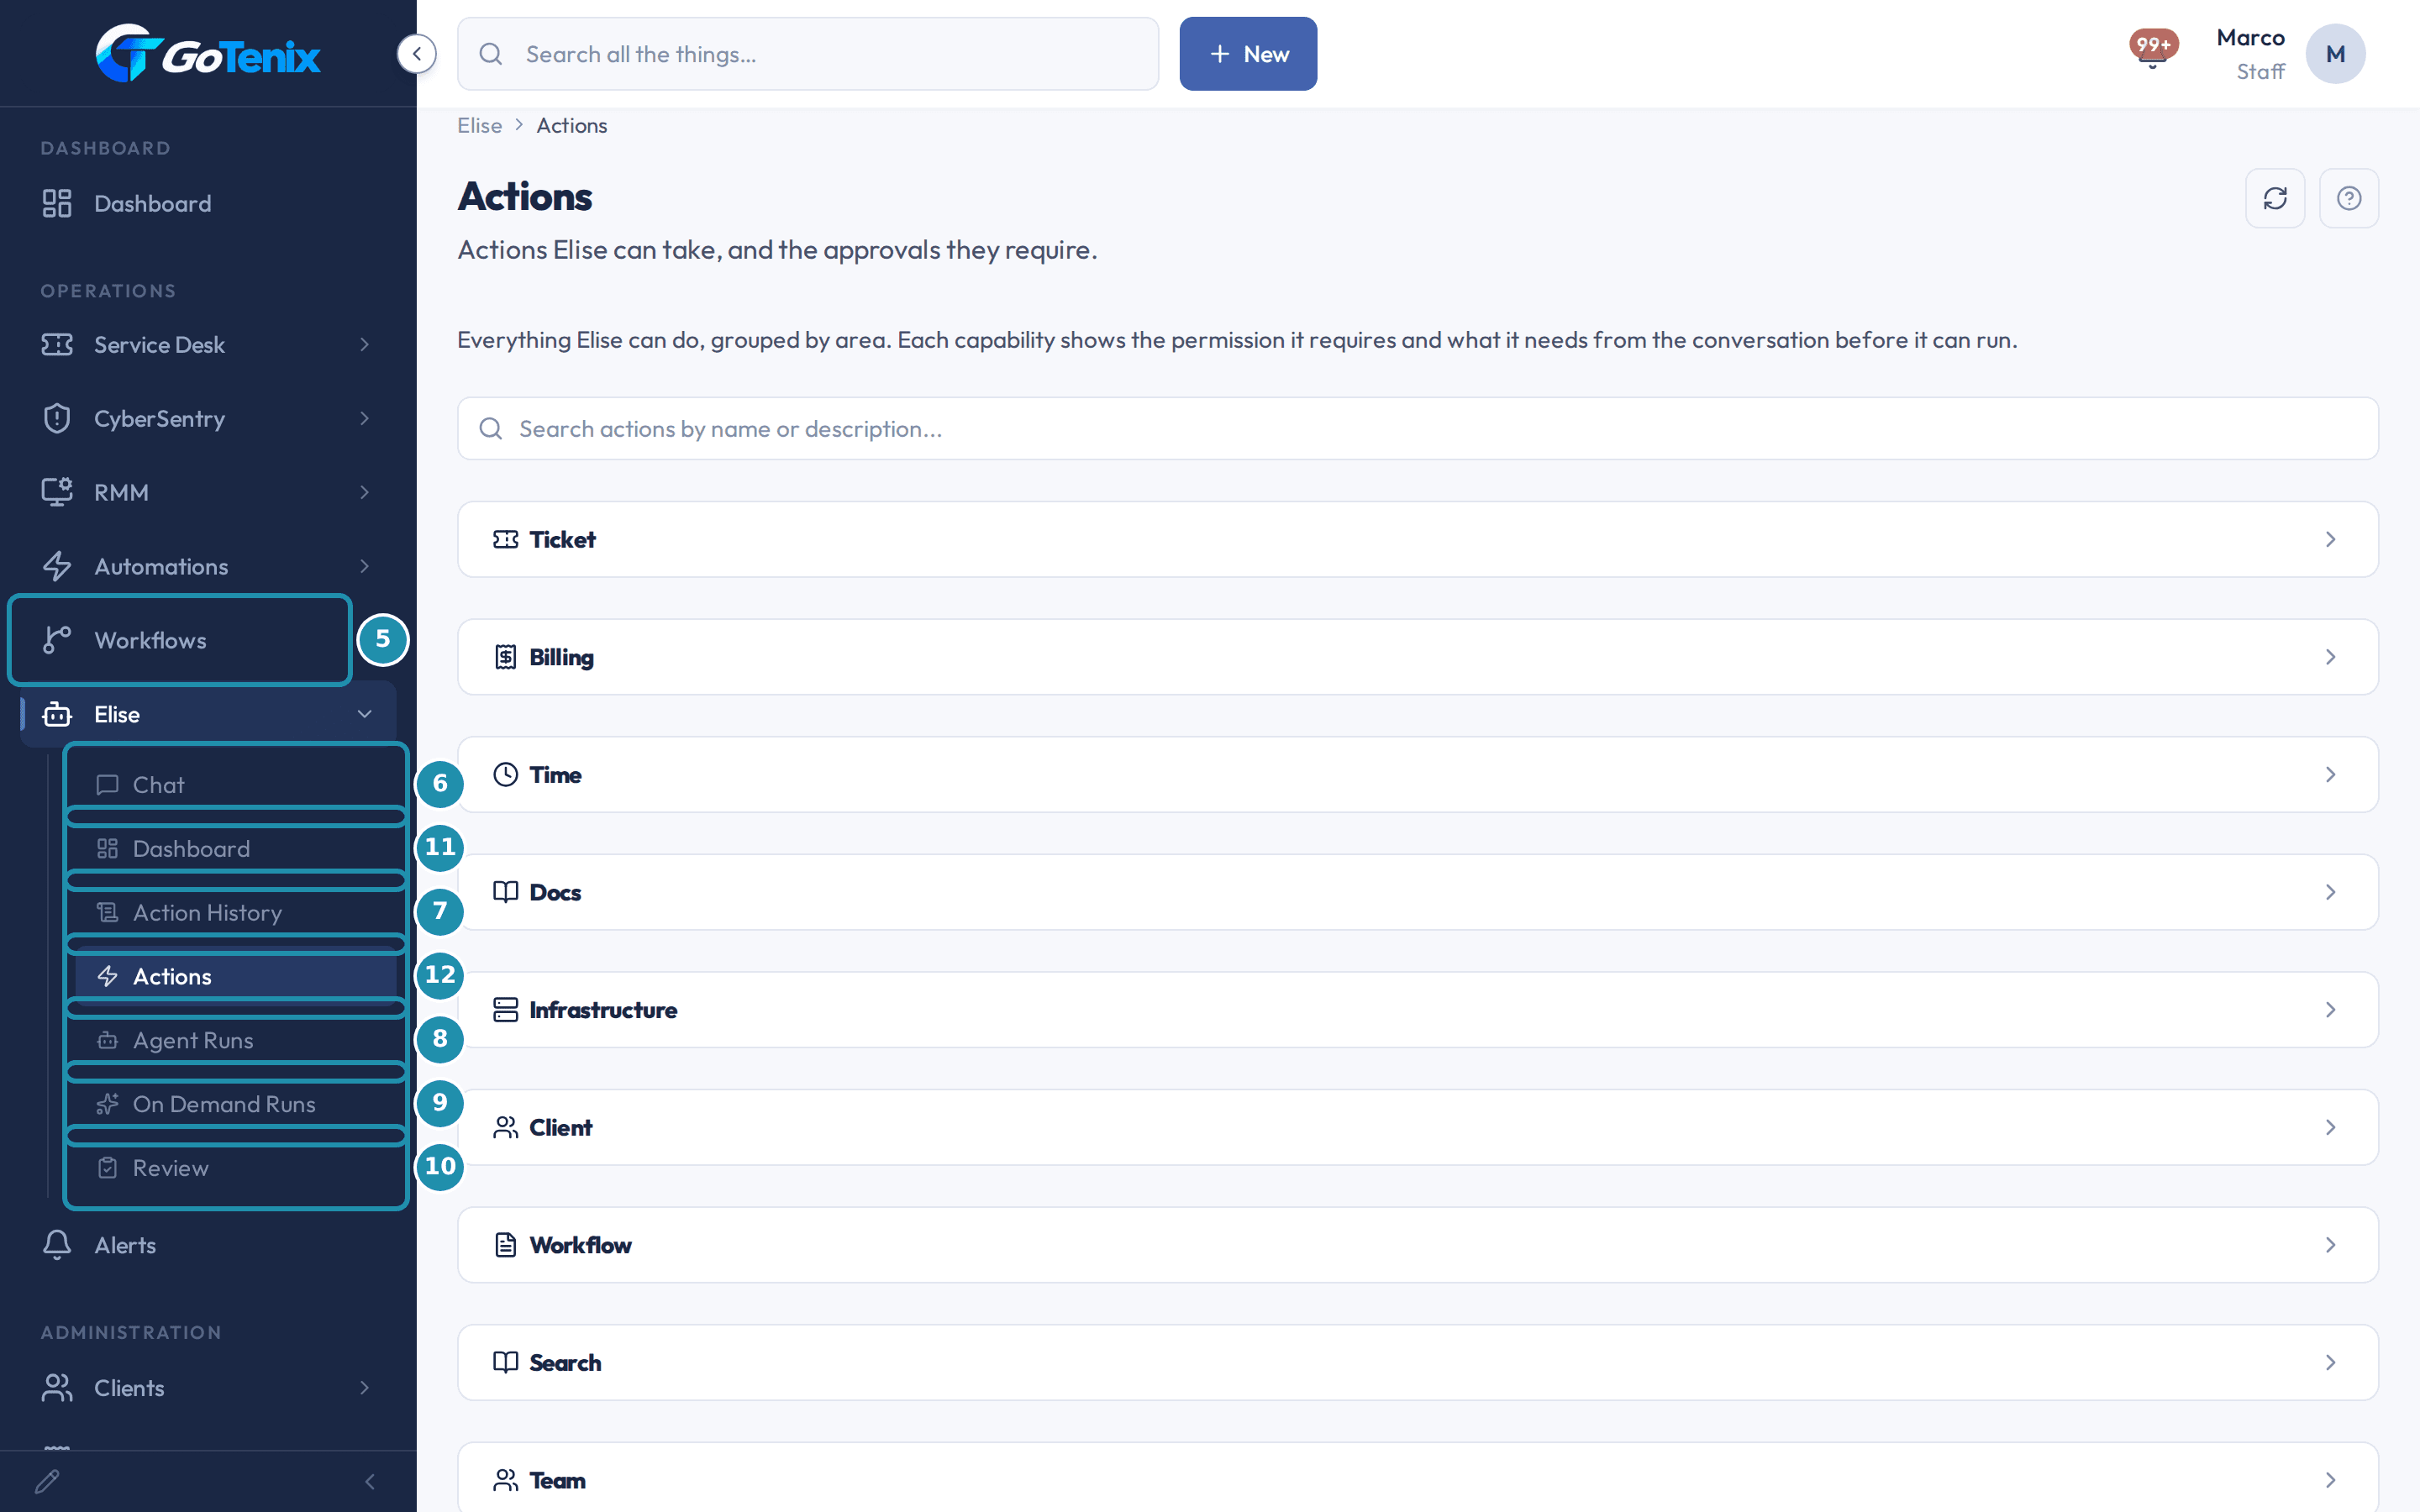The width and height of the screenshot is (2420, 1512).
Task: Open Agent Runs under Elise
Action: [236, 1040]
